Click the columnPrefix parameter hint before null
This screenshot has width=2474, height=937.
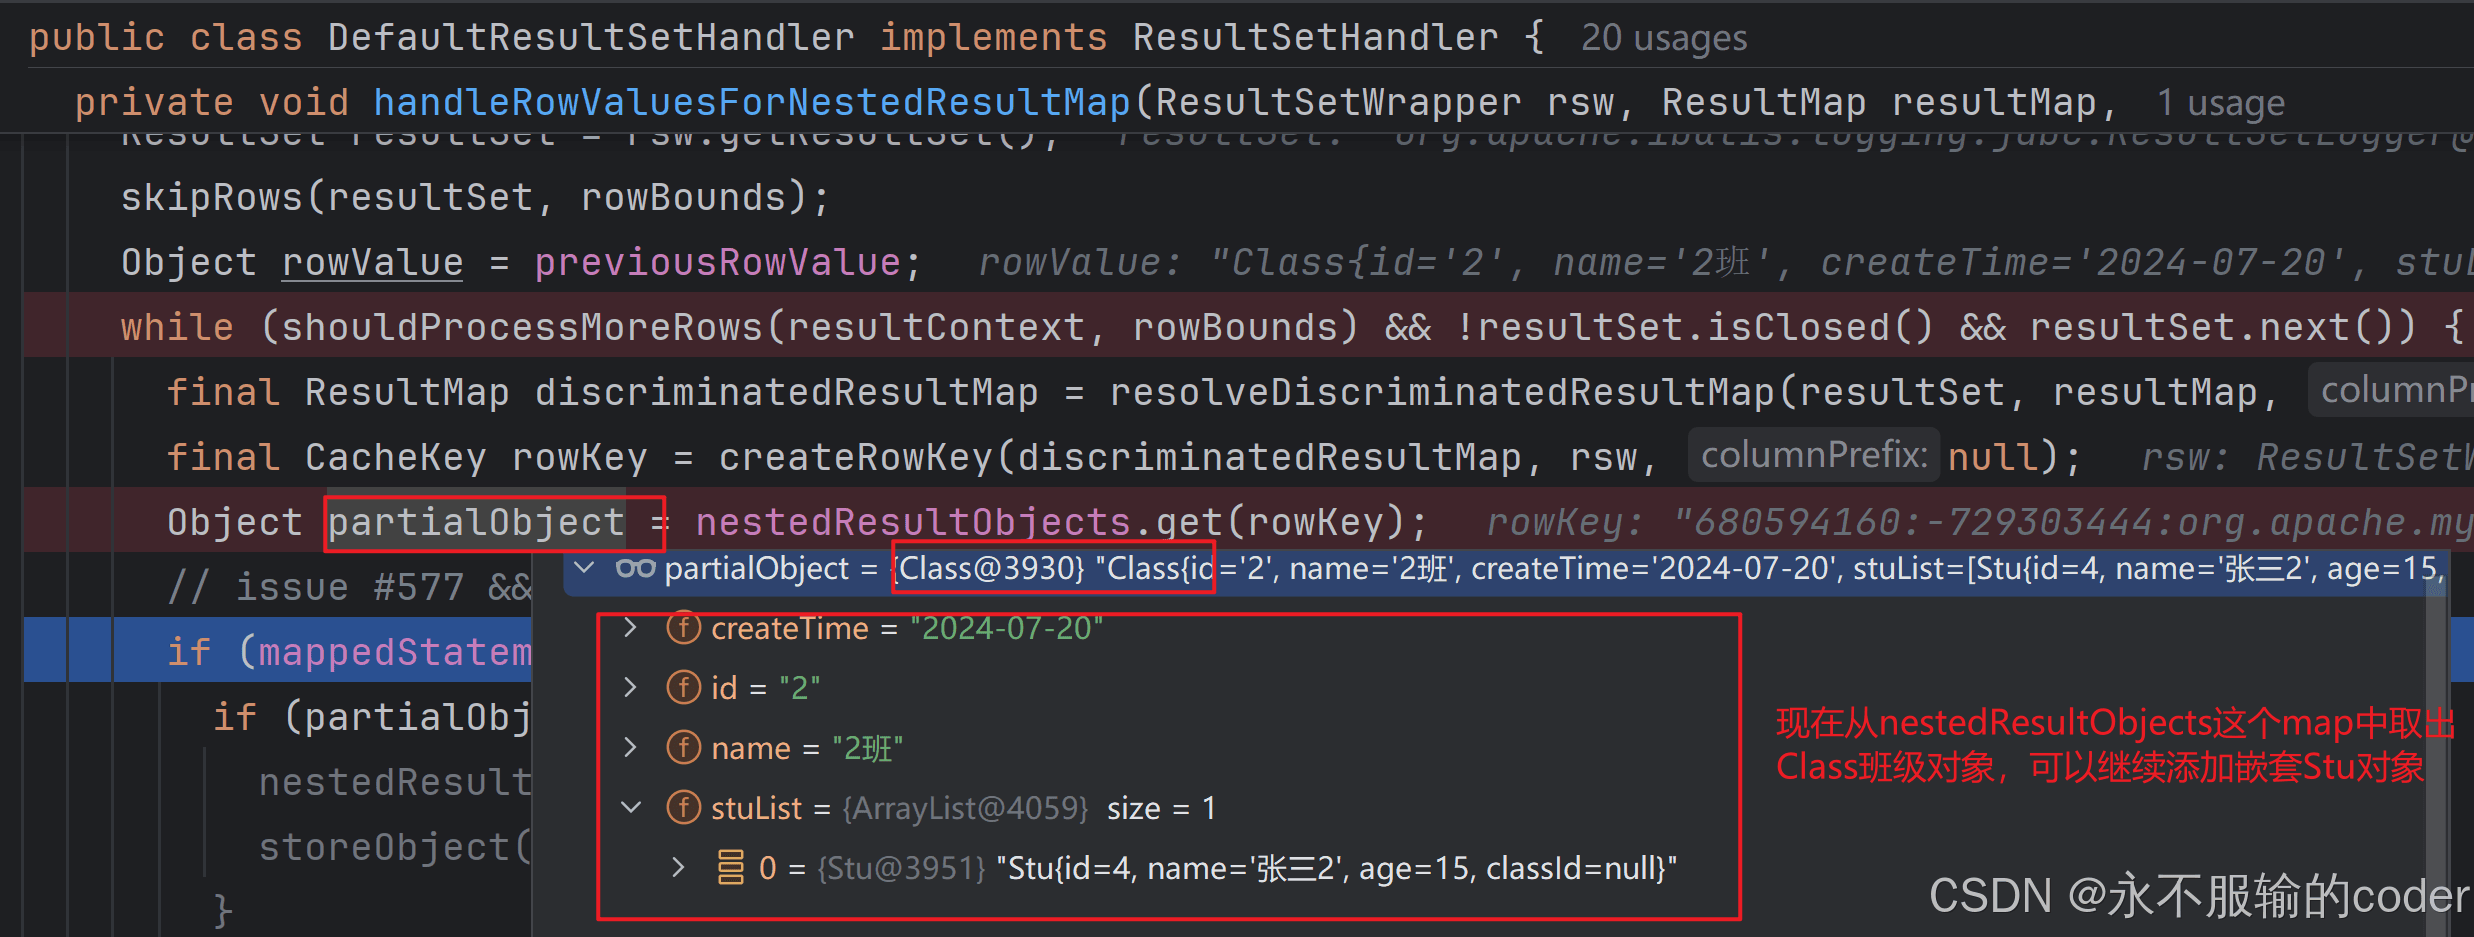coord(1814,455)
